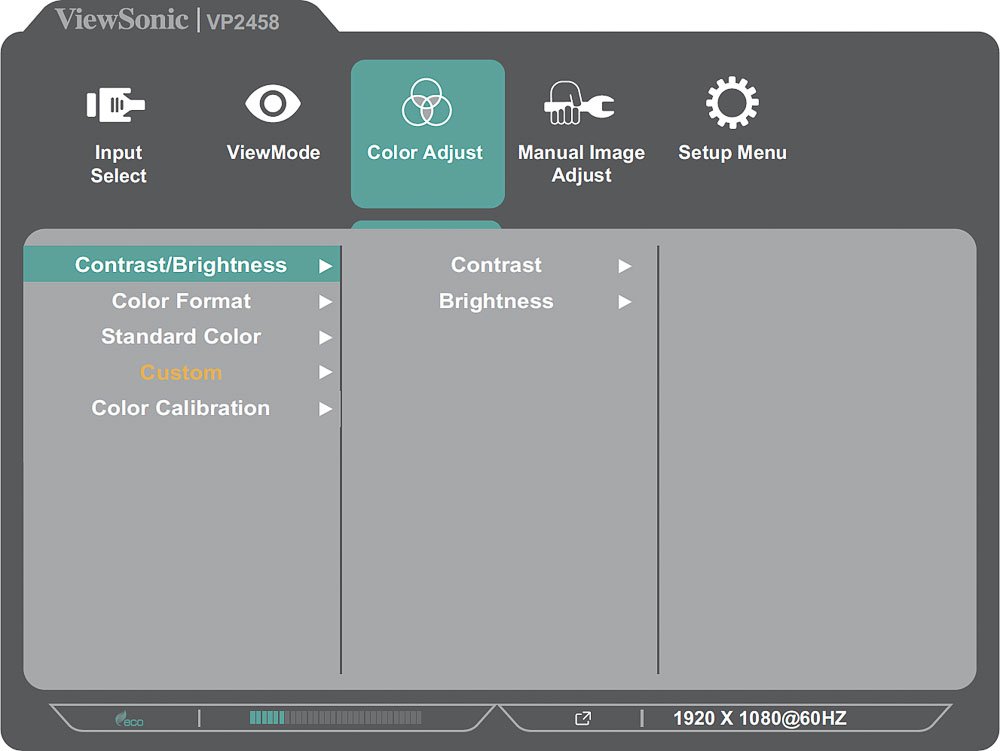Open the Setup Menu gear icon
Image resolution: width=1000 pixels, height=751 pixels.
click(732, 104)
